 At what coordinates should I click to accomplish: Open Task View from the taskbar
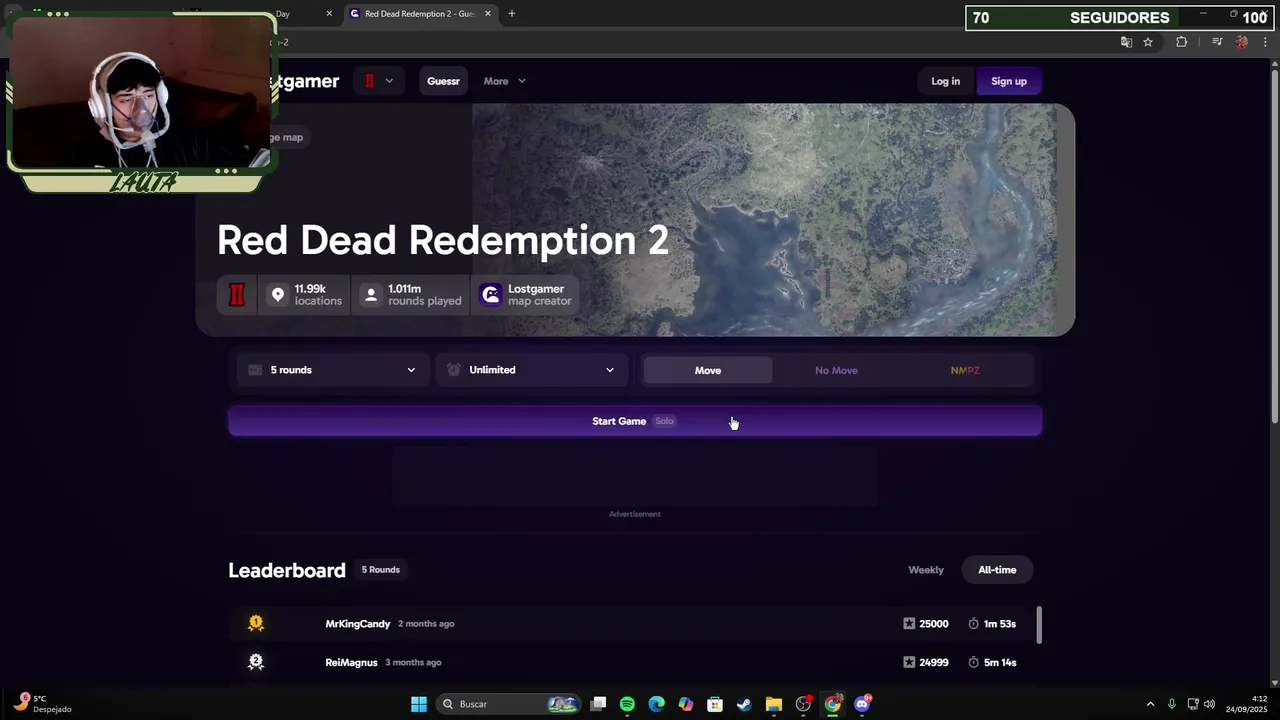(x=598, y=704)
